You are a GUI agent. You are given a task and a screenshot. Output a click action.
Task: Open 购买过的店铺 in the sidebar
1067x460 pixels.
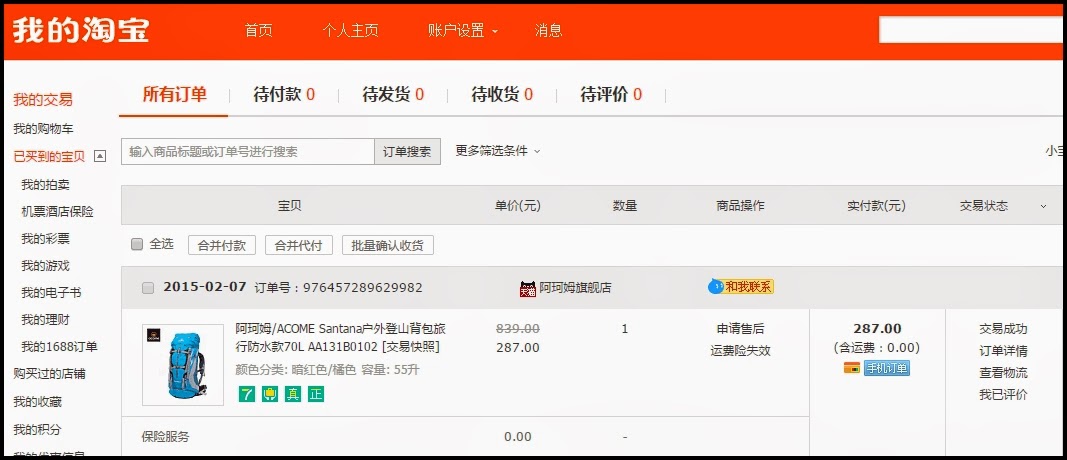tap(49, 374)
